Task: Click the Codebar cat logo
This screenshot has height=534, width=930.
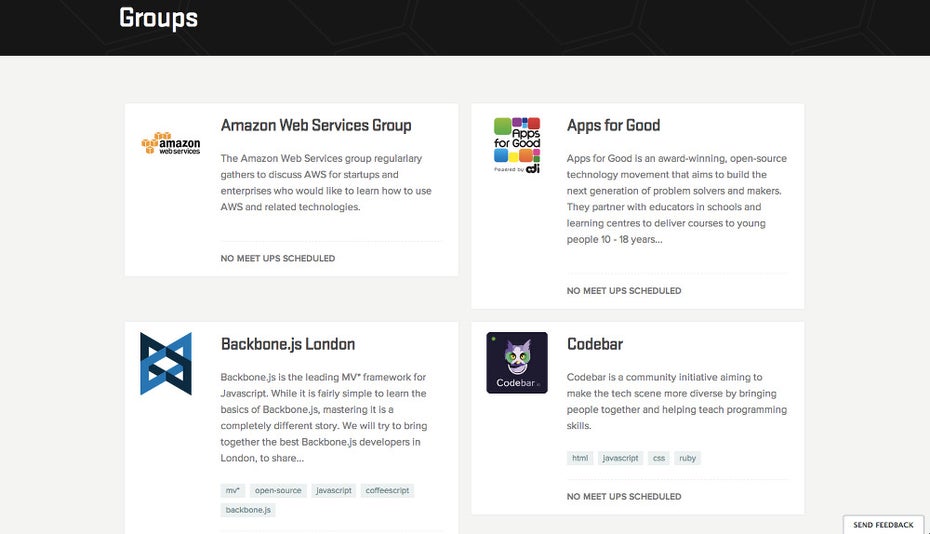Action: coord(517,363)
